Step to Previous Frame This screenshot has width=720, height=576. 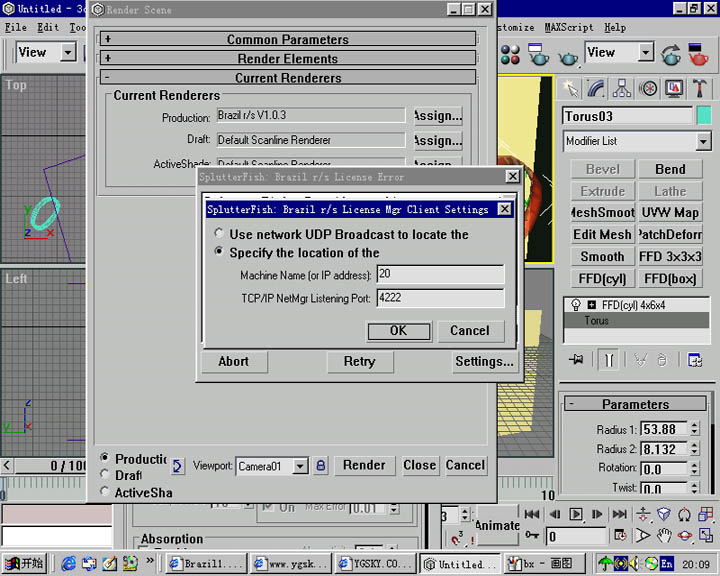554,514
